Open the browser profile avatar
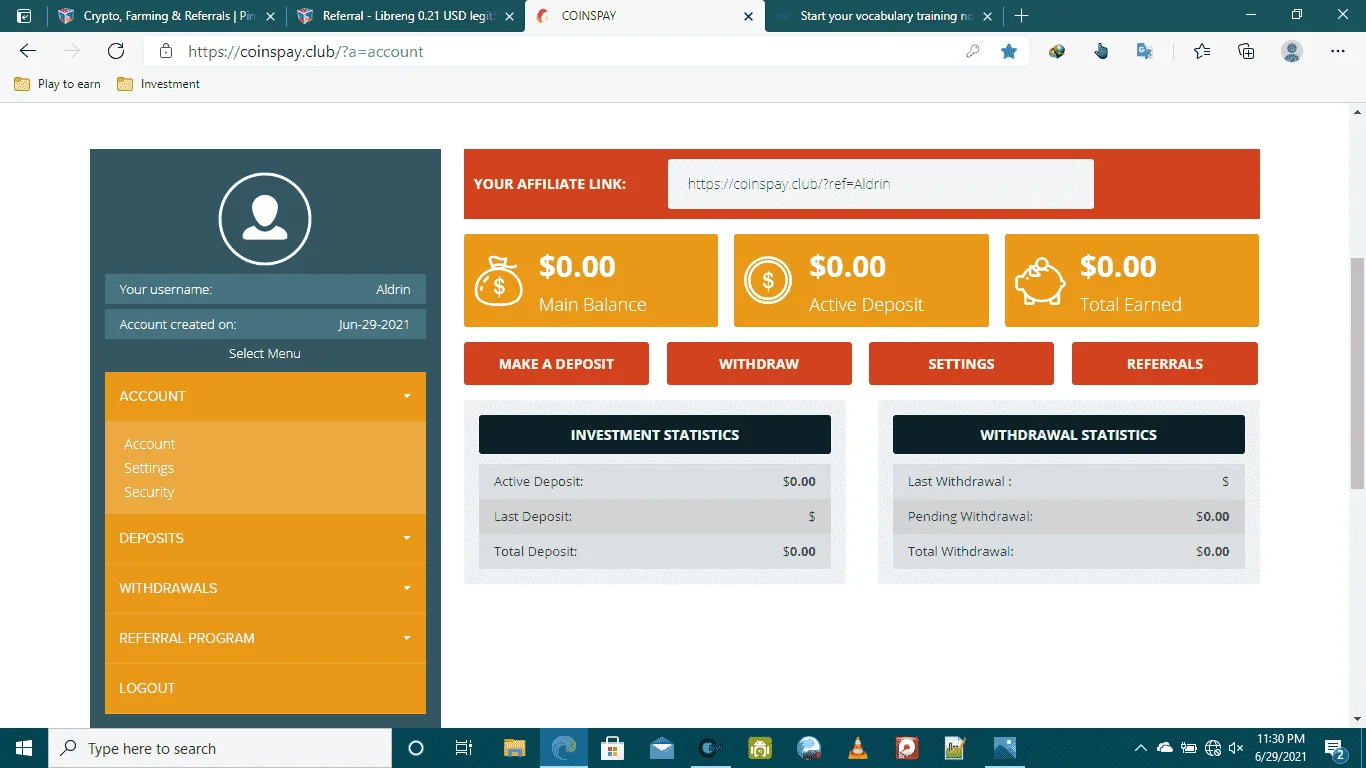Image resolution: width=1366 pixels, height=768 pixels. pyautogui.click(x=1292, y=51)
